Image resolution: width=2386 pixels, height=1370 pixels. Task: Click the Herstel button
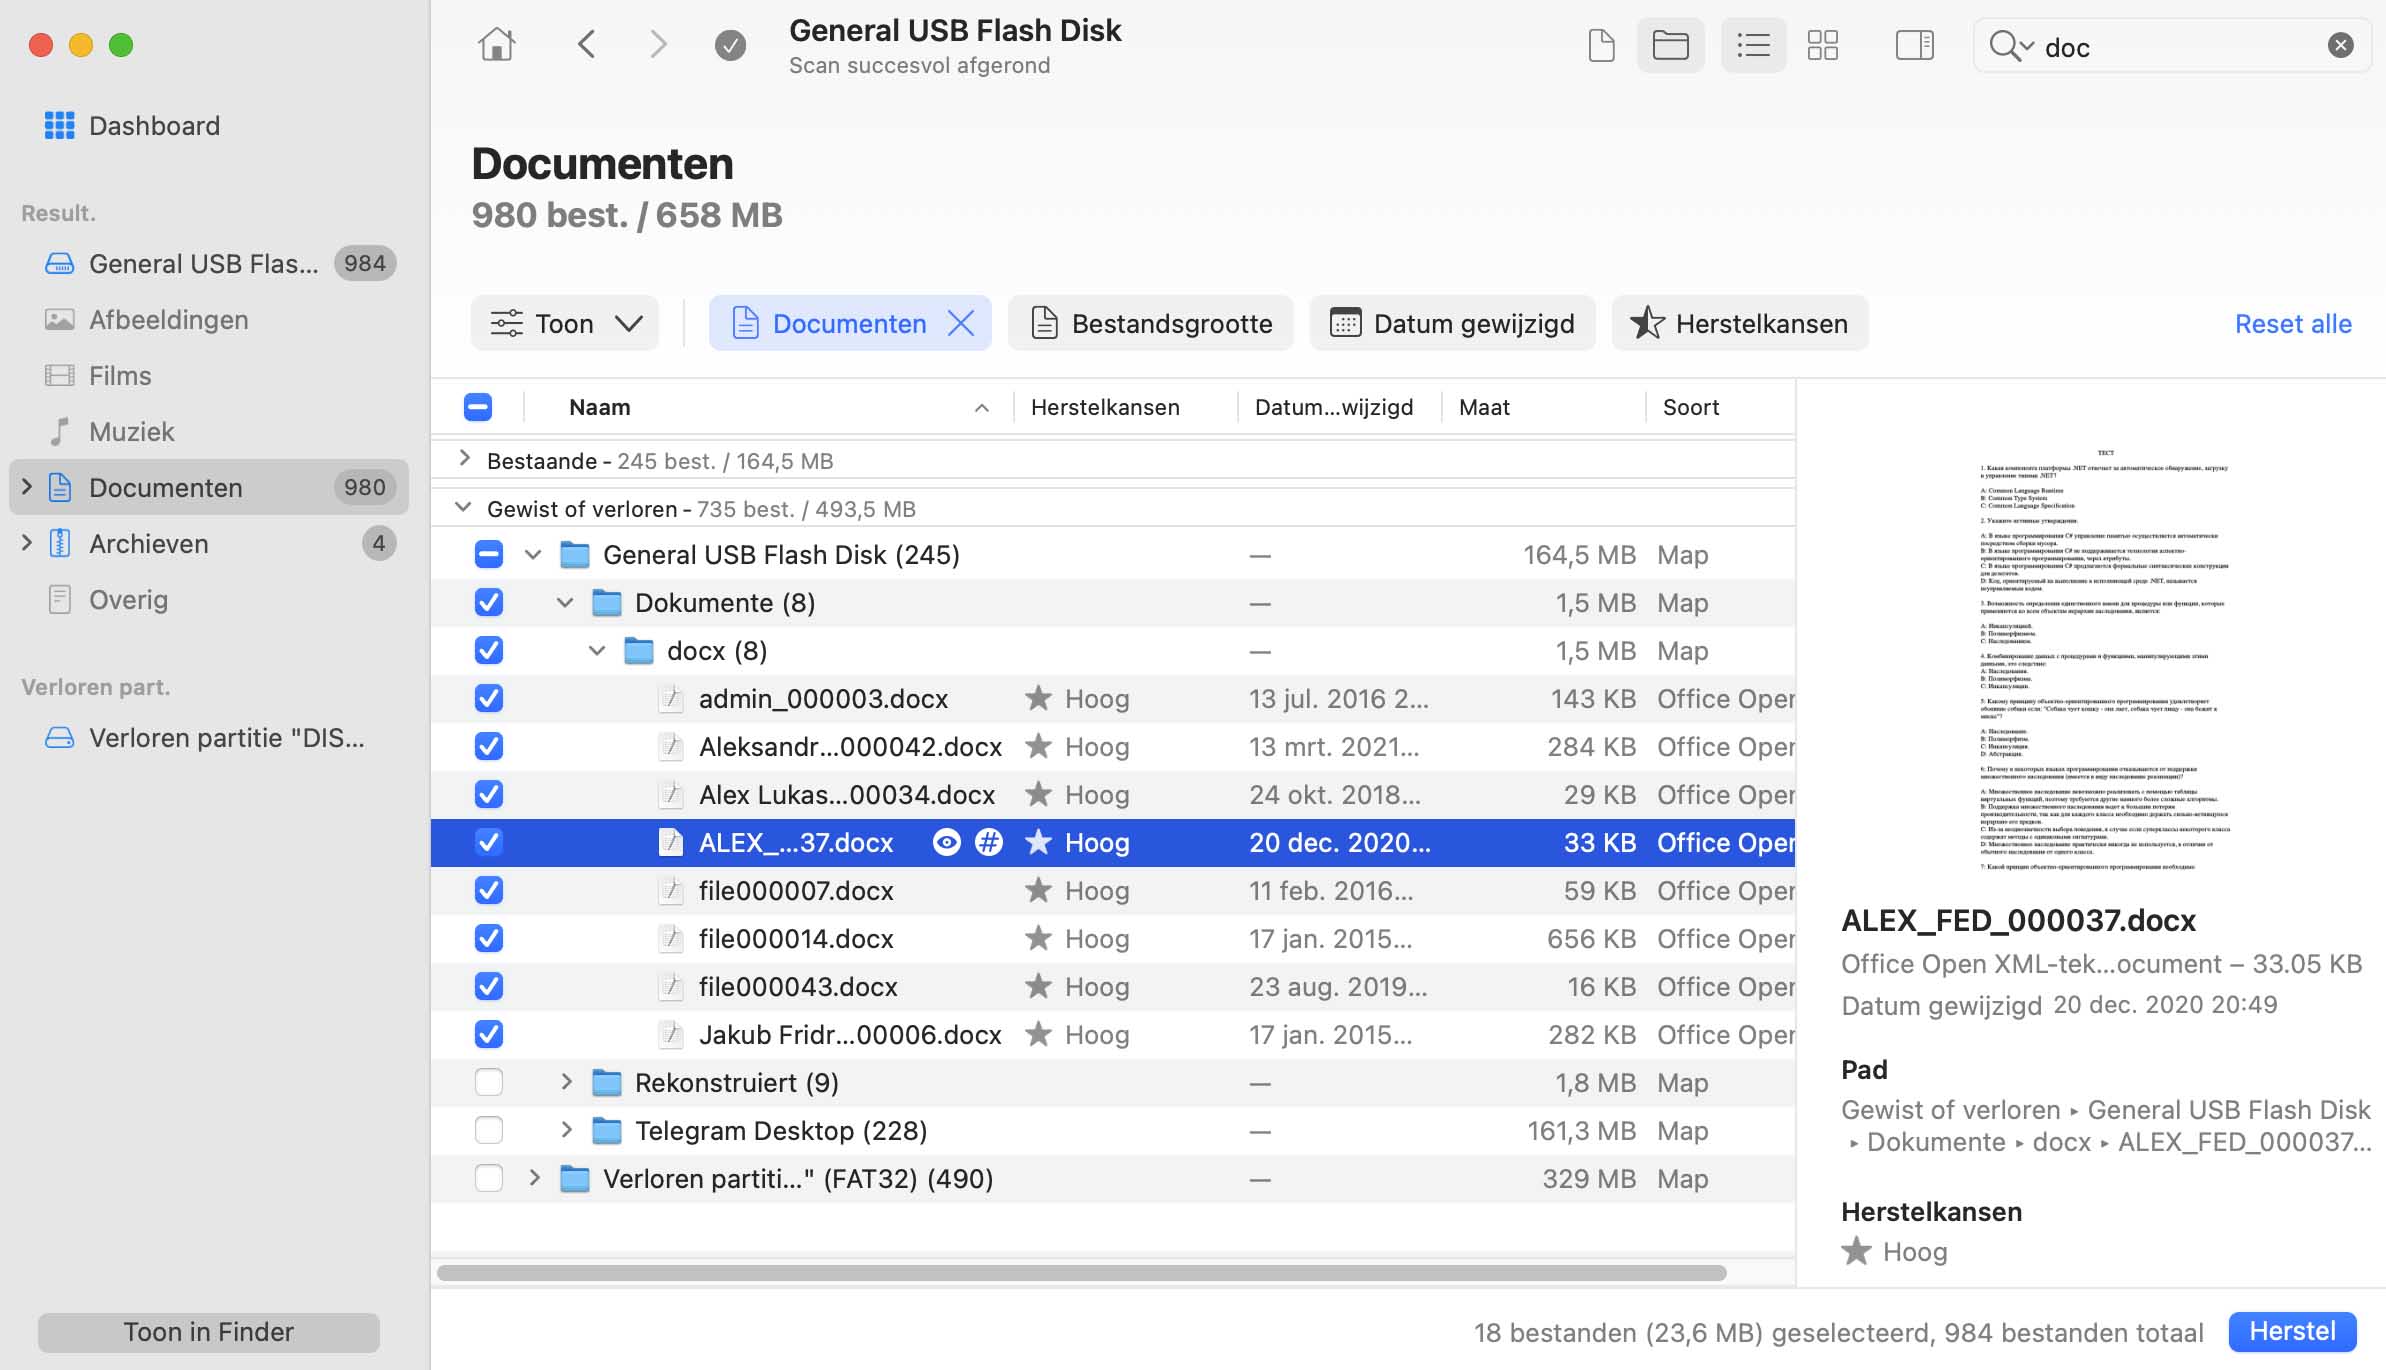(x=2292, y=1332)
